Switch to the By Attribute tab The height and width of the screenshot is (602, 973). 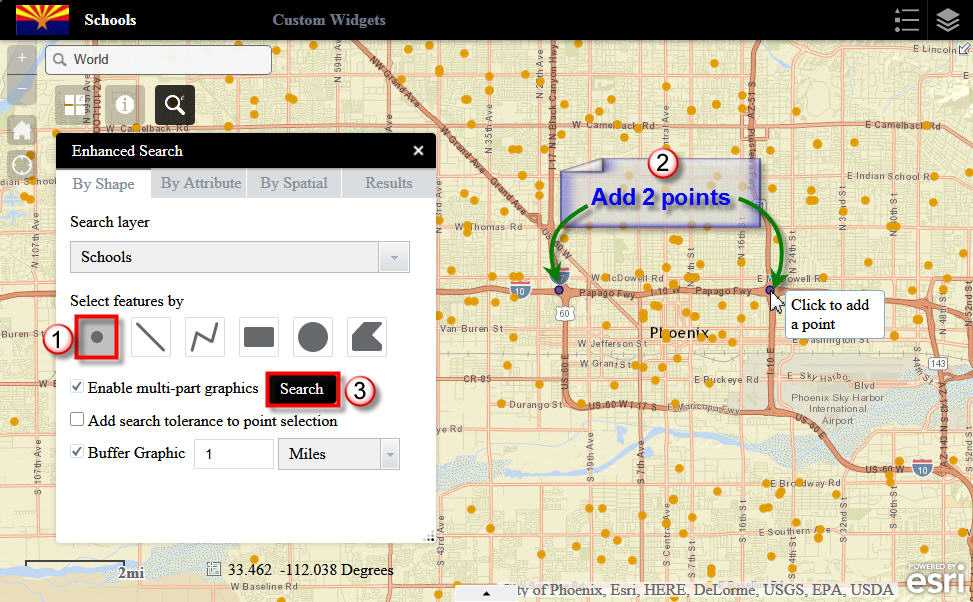coord(200,183)
